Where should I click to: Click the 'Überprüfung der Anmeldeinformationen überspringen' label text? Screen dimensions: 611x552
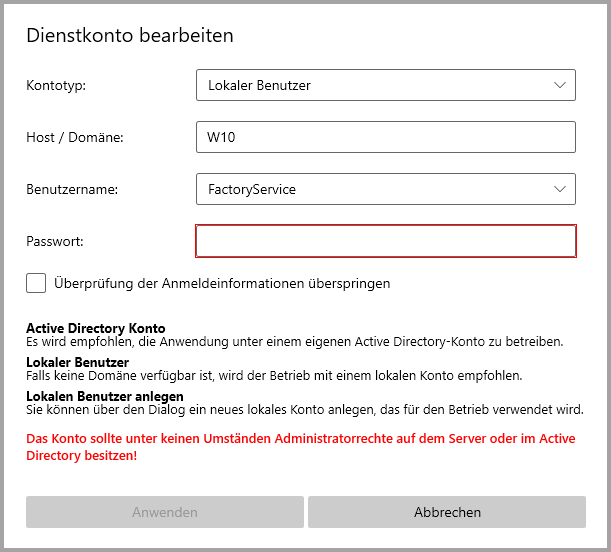[x=222, y=283]
